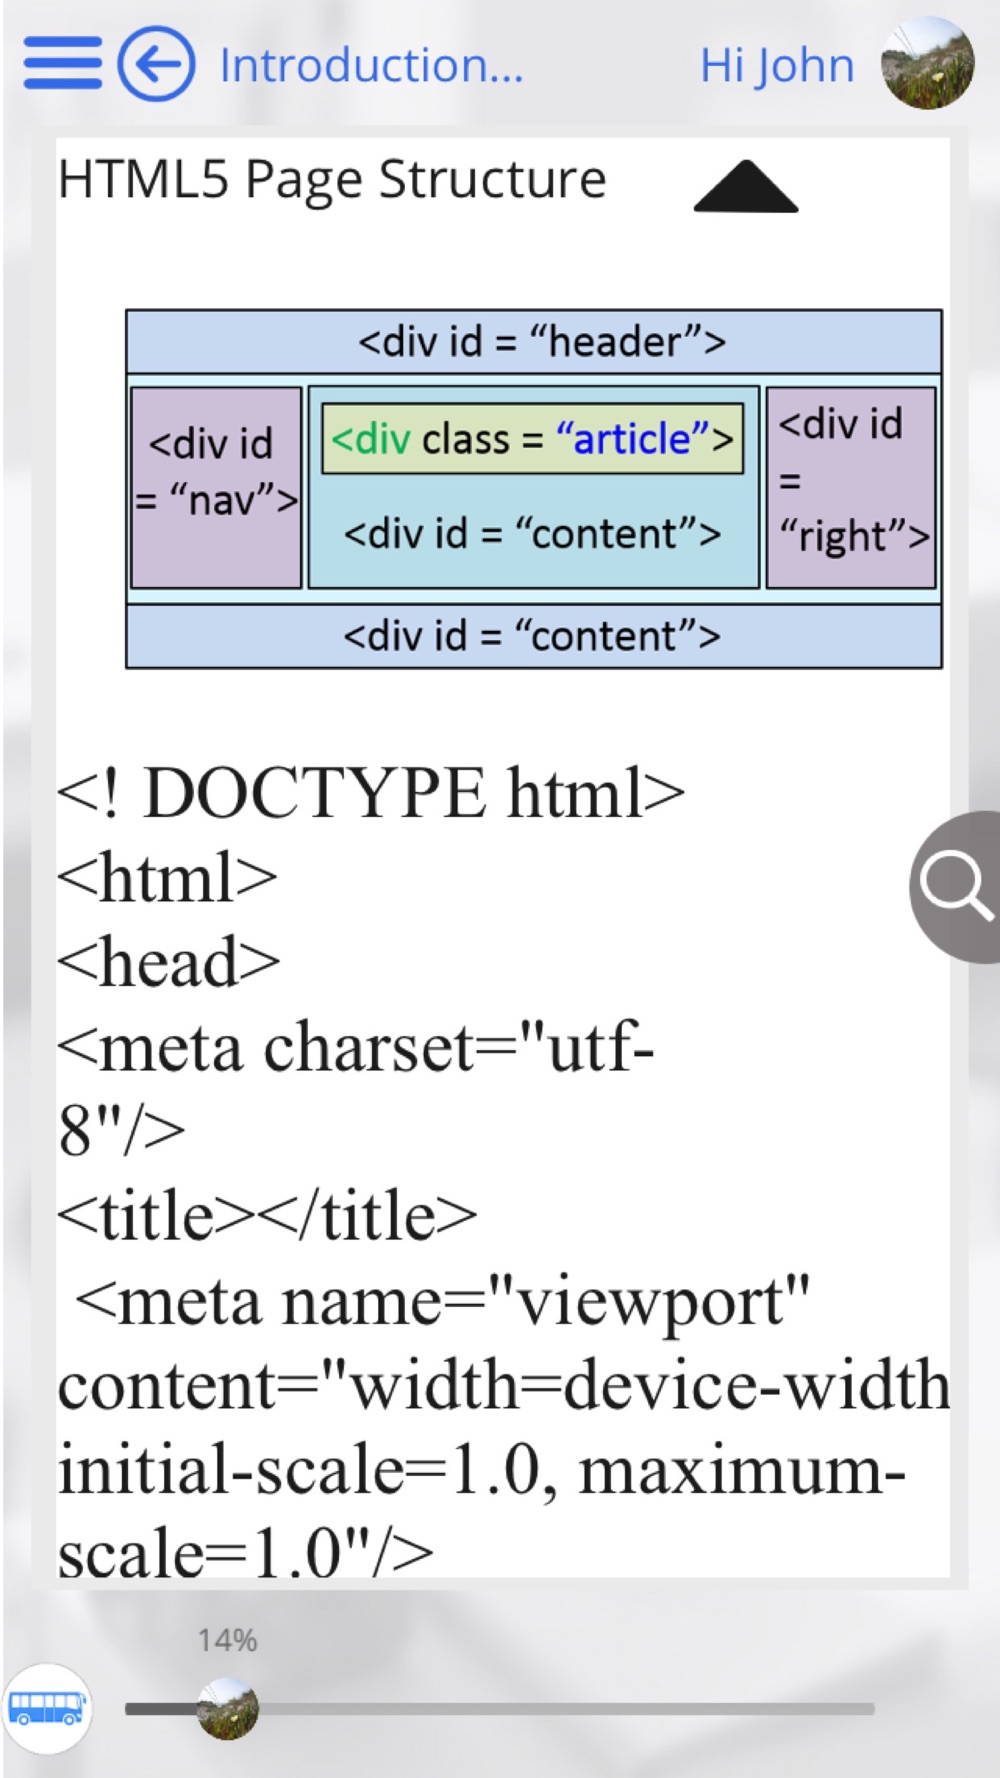Click the div id right box
This screenshot has width=1000, height=1778.
click(851, 487)
